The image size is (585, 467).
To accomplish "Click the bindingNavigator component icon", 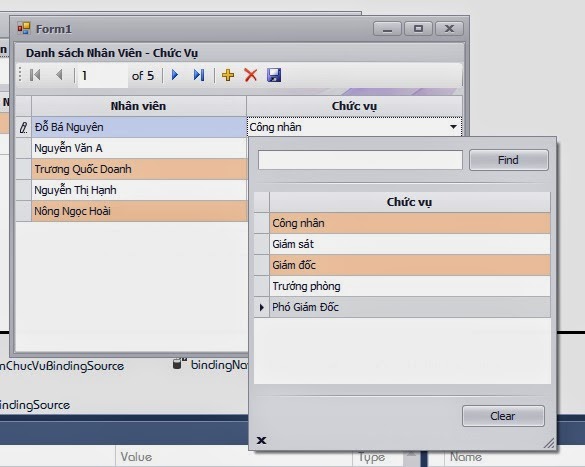I will (x=180, y=364).
